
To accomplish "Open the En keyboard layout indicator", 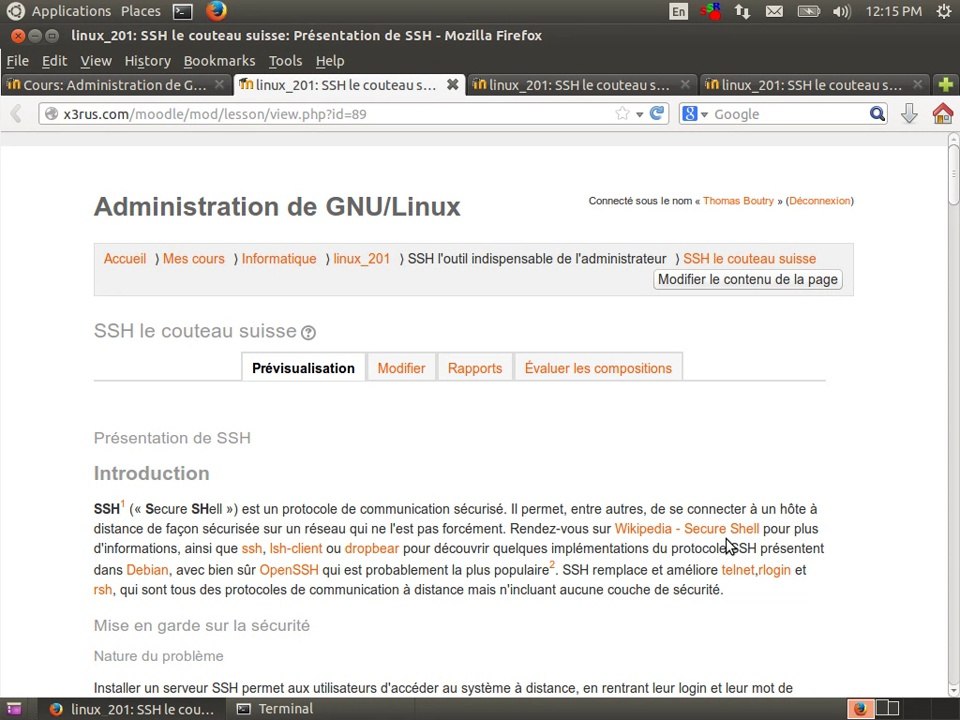I will 678,12.
